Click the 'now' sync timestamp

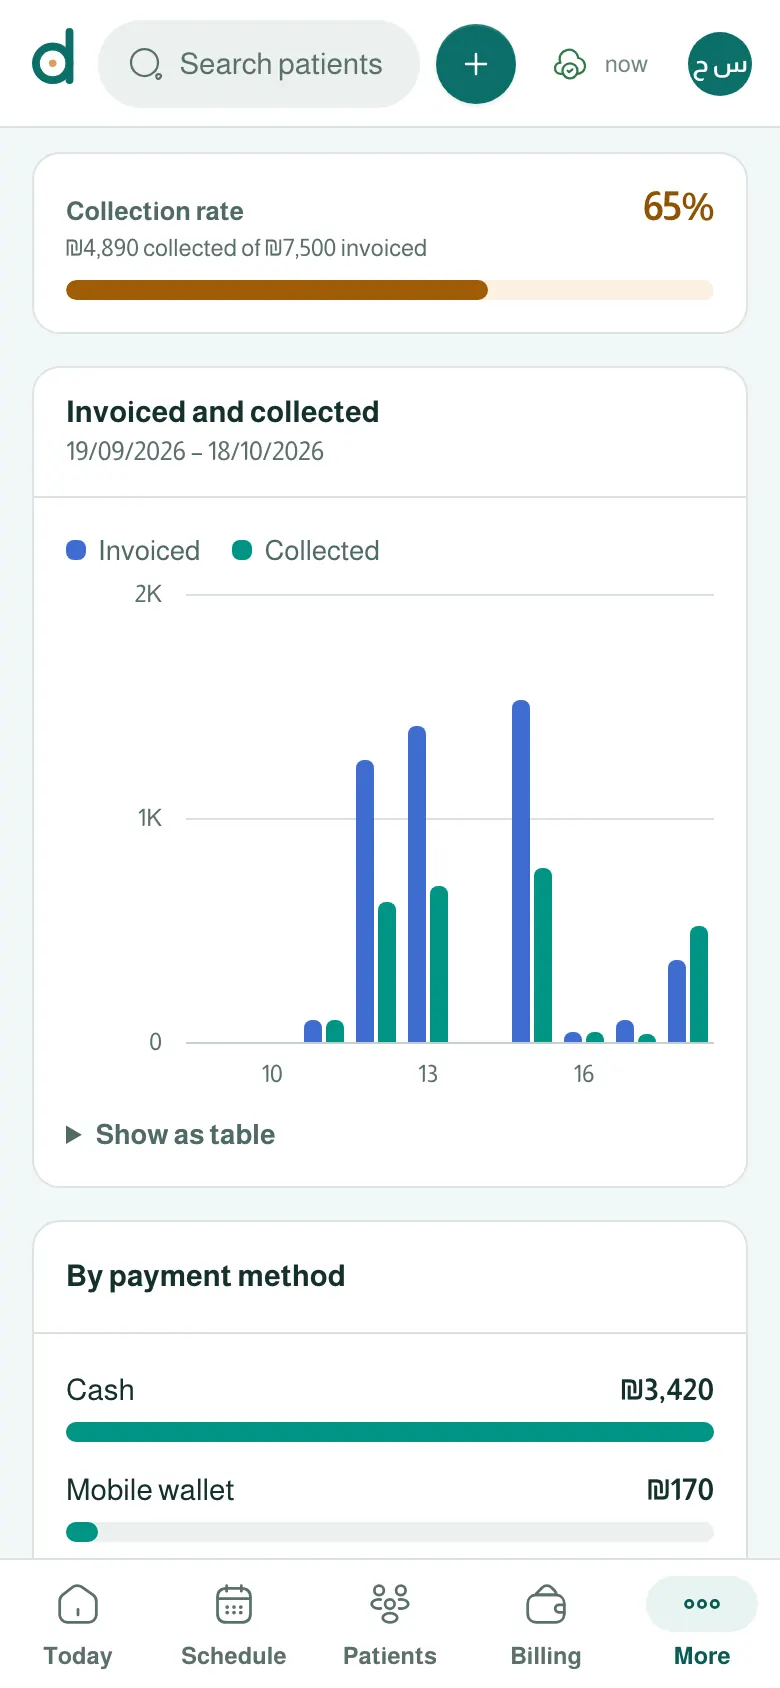point(626,64)
